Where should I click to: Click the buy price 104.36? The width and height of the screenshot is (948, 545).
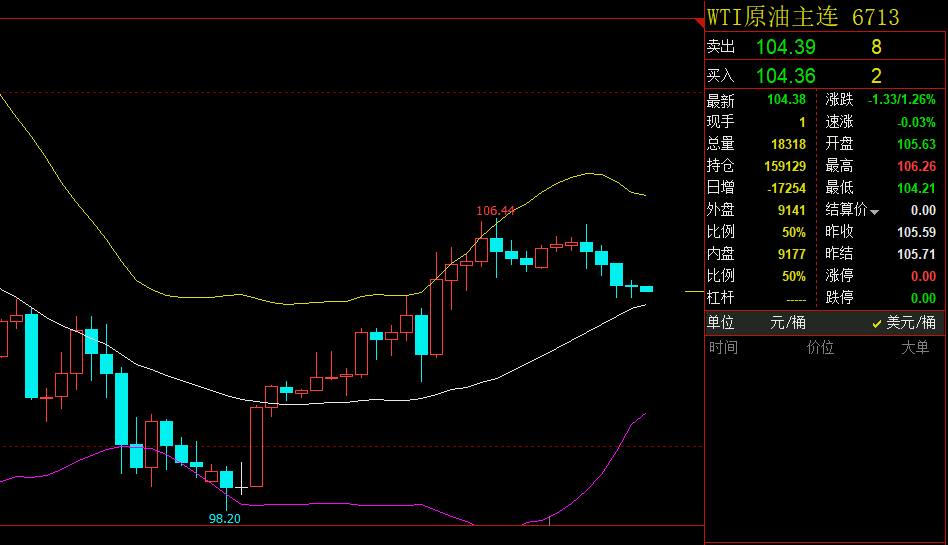(785, 76)
